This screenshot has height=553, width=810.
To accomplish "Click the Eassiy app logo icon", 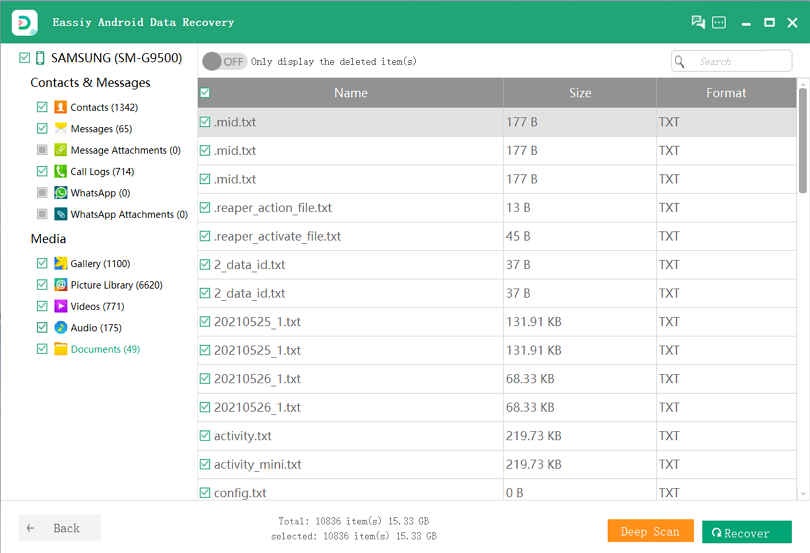I will click(24, 23).
